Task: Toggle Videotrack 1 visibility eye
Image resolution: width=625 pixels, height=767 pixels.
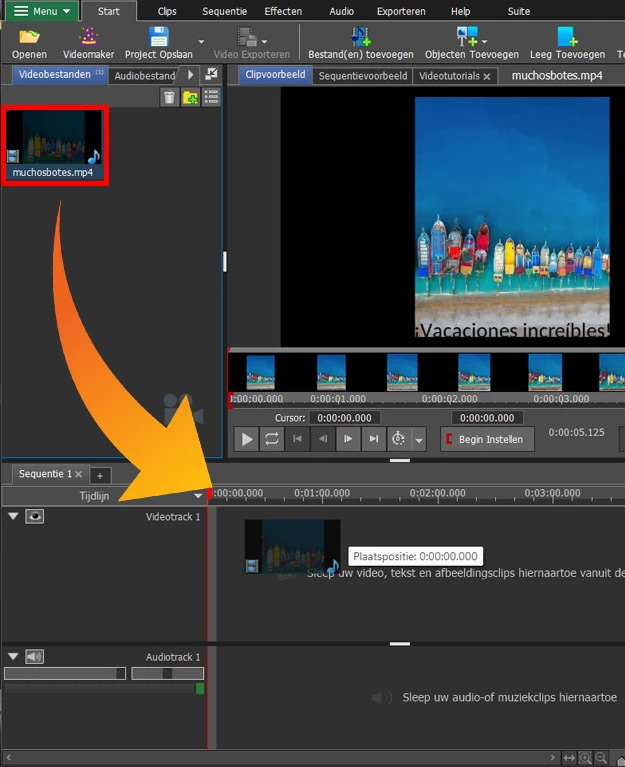Action: click(x=34, y=516)
